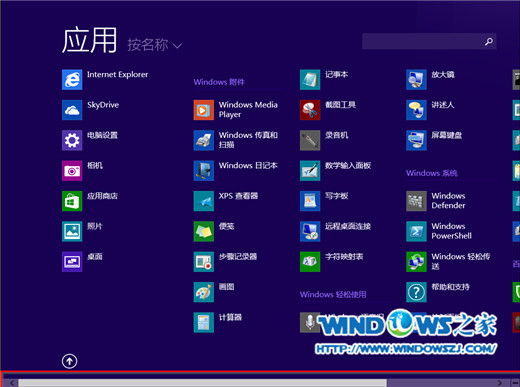Image resolution: width=520 pixels, height=387 pixels.
Task: Open 帮助和支持 help icon
Action: 416,292
